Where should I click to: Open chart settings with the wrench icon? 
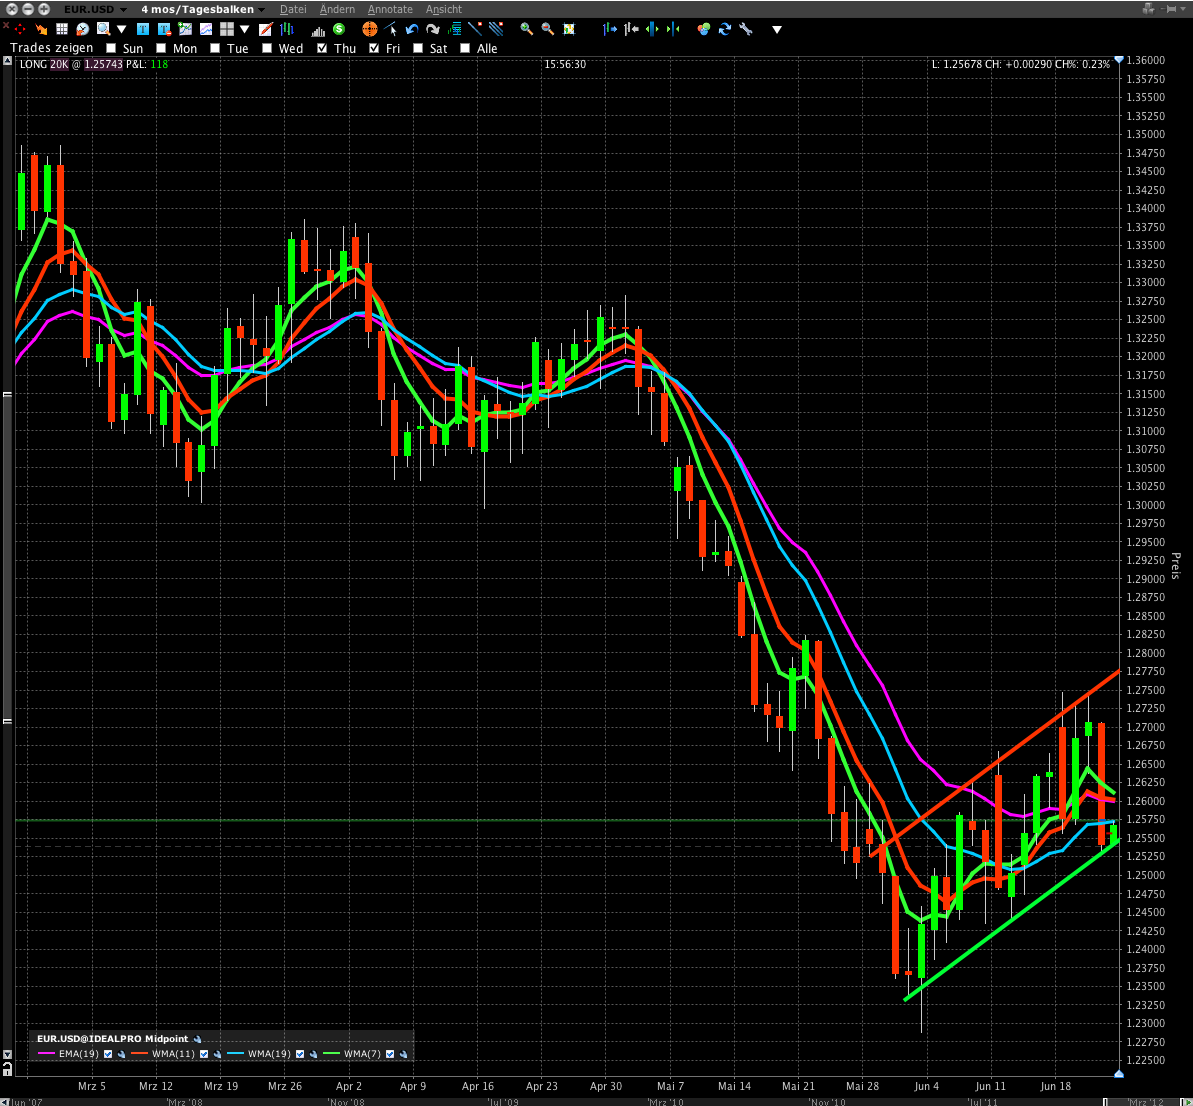click(746, 29)
